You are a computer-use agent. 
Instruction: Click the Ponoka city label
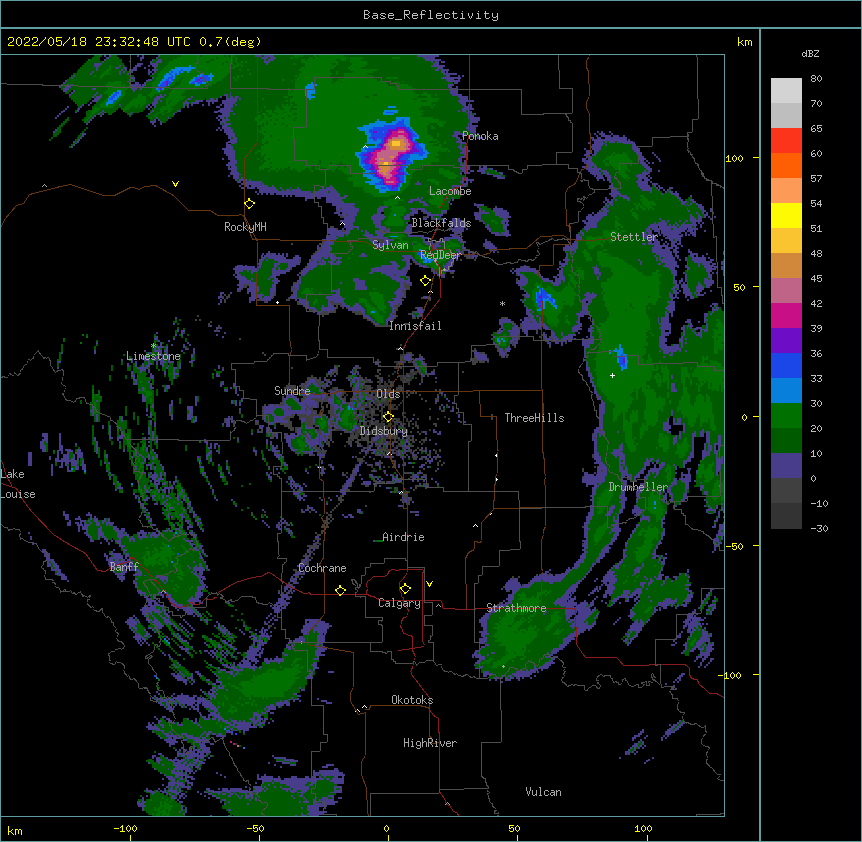(x=480, y=136)
